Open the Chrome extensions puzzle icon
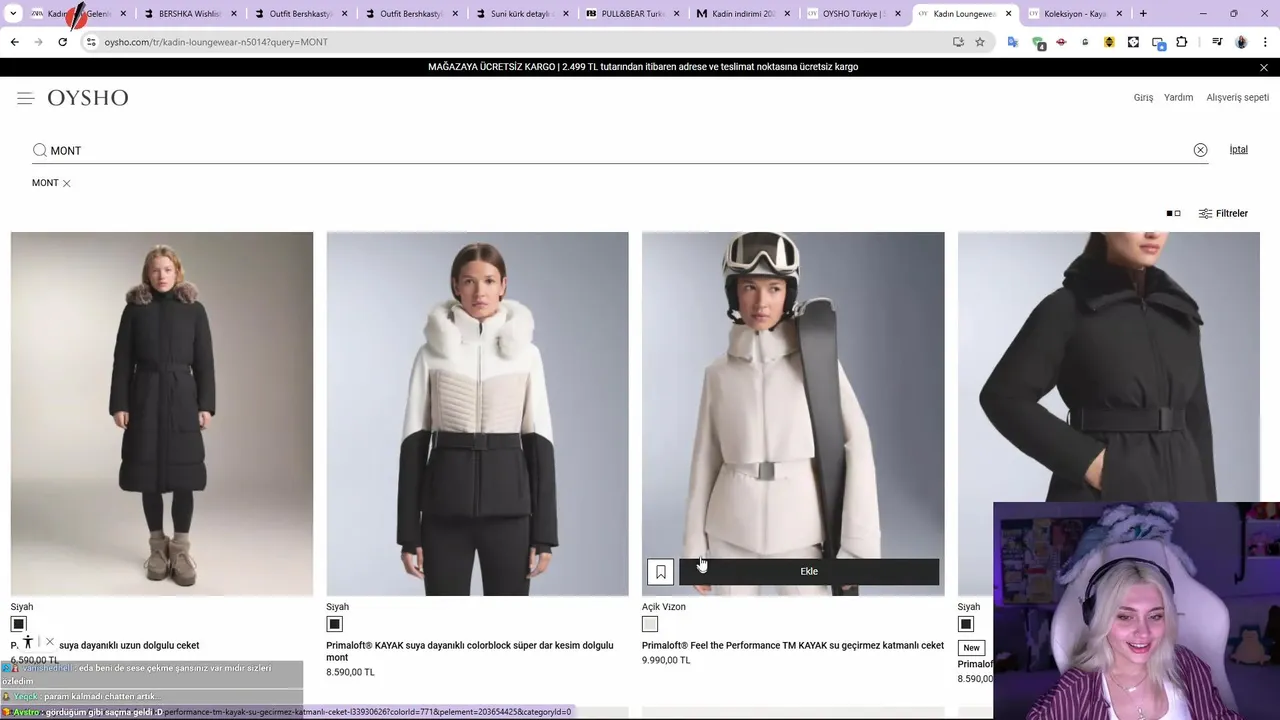 pos(1182,42)
